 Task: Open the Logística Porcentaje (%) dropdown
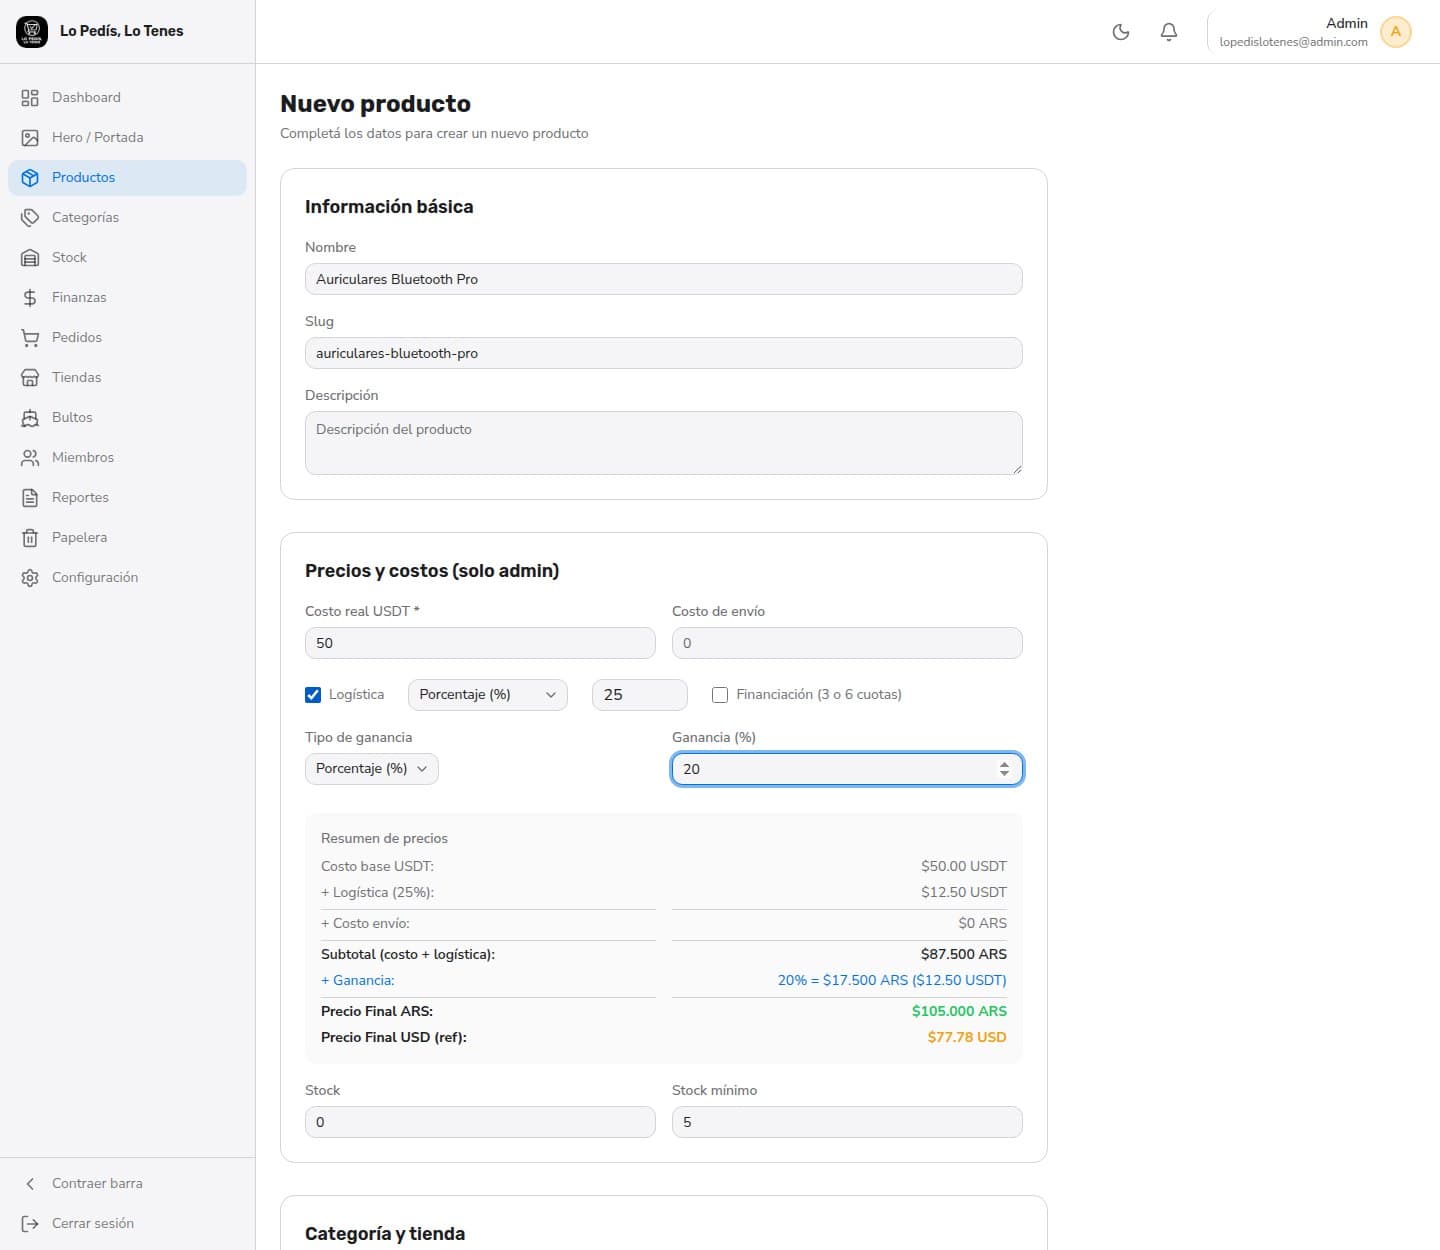tap(488, 695)
